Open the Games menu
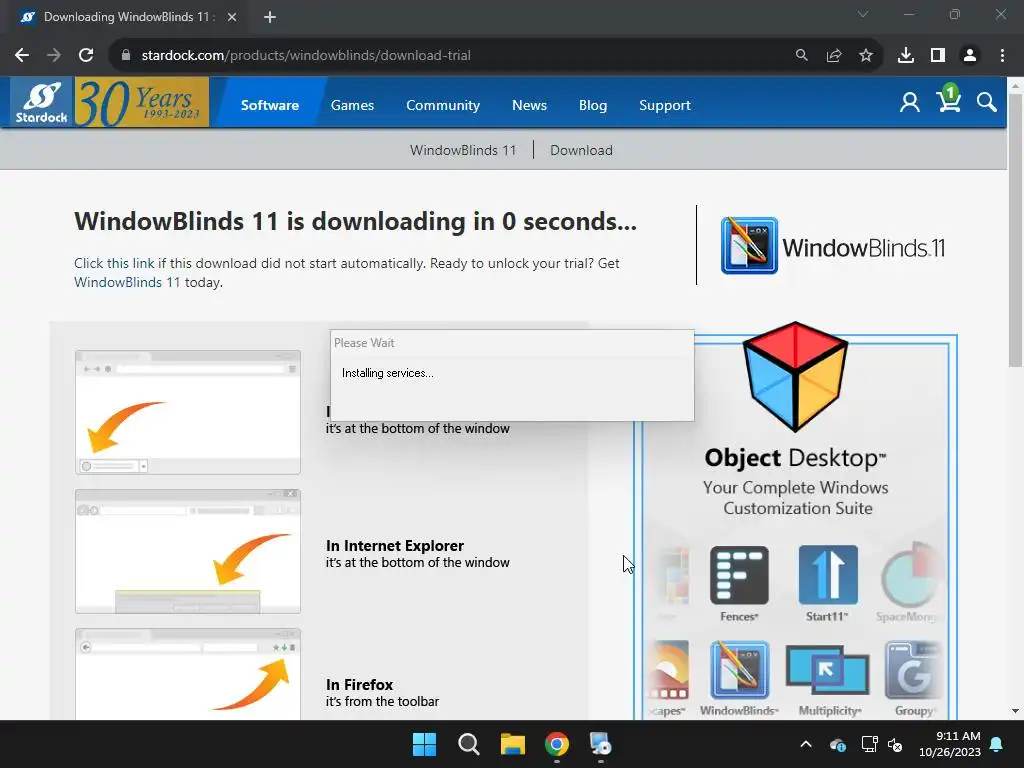This screenshot has height=768, width=1024. (352, 105)
